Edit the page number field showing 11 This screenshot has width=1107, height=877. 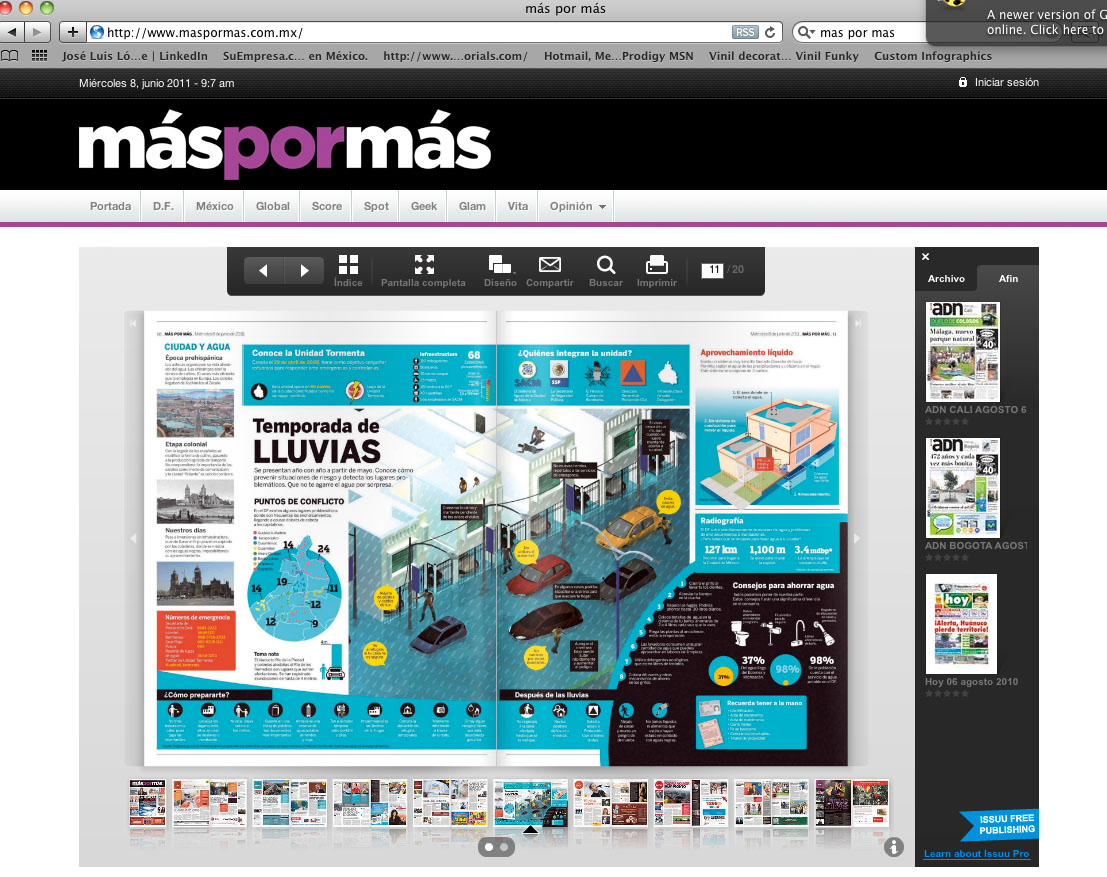click(712, 270)
